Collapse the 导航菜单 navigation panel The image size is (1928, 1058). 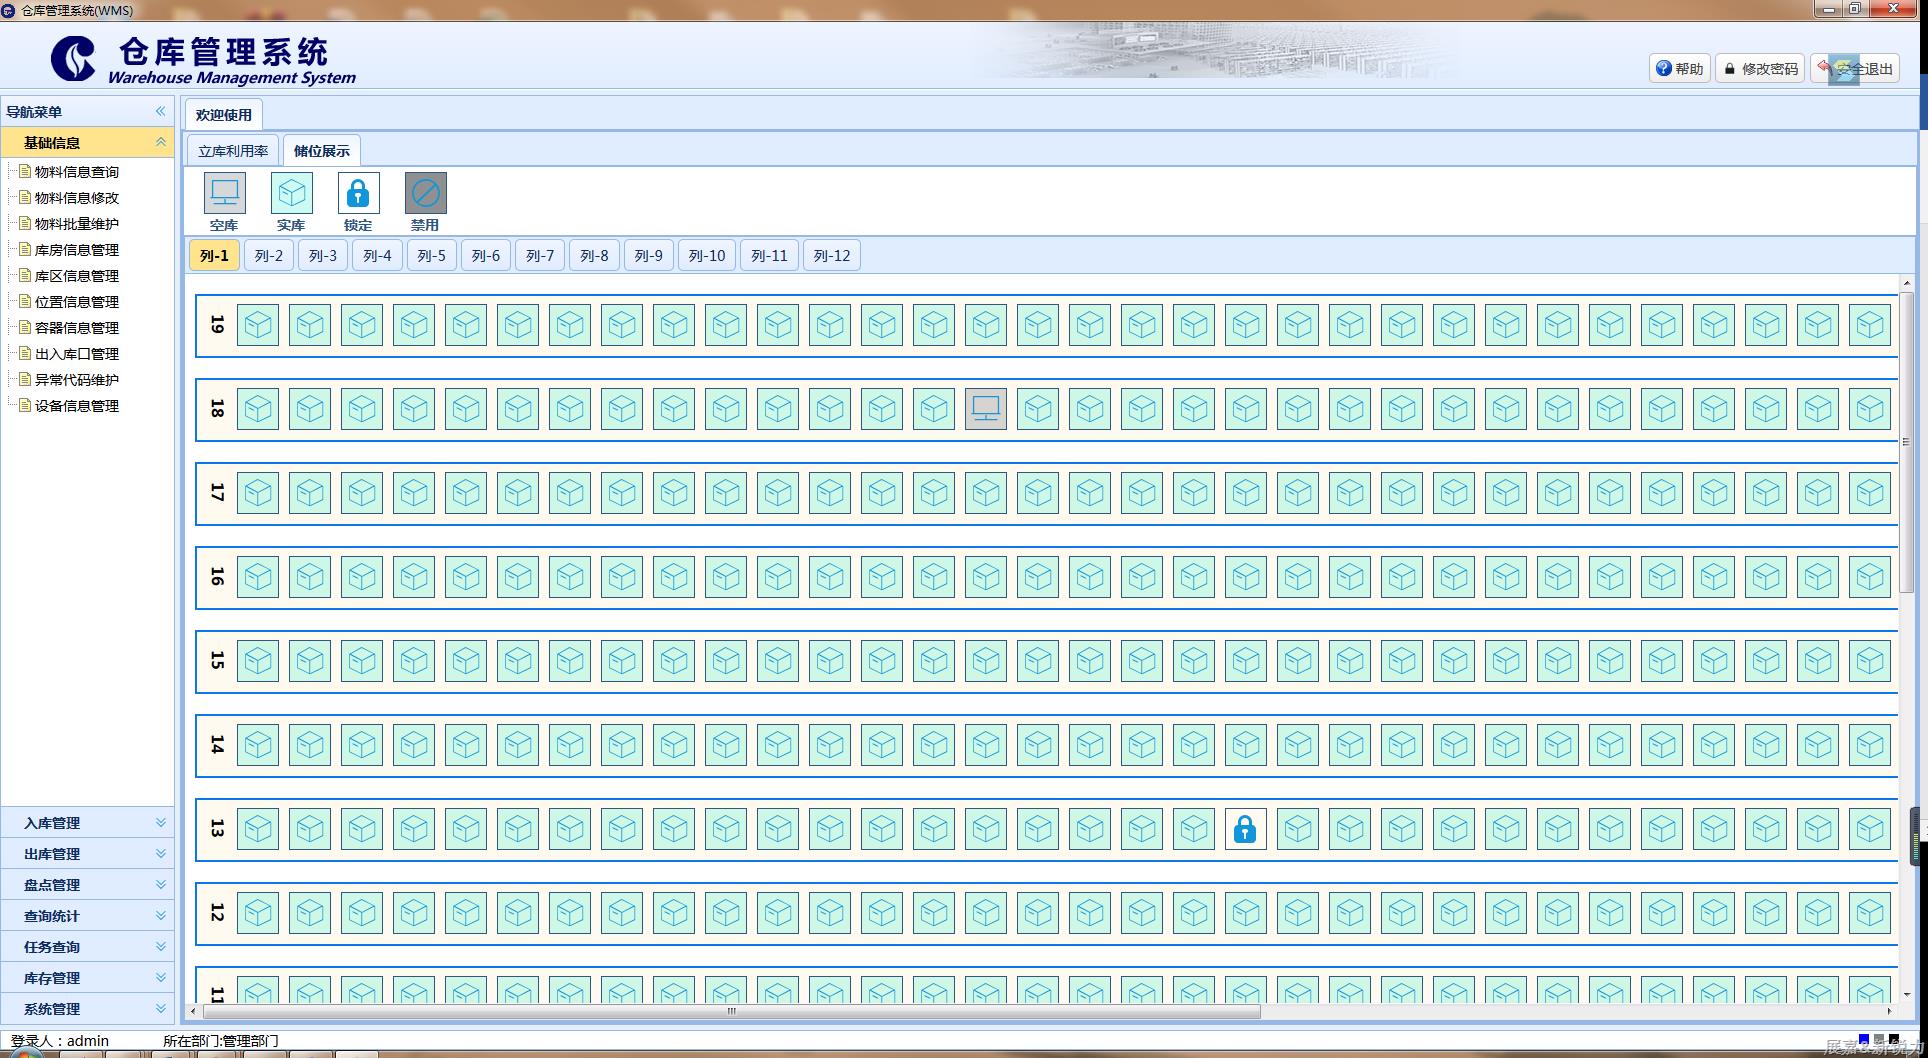click(160, 111)
